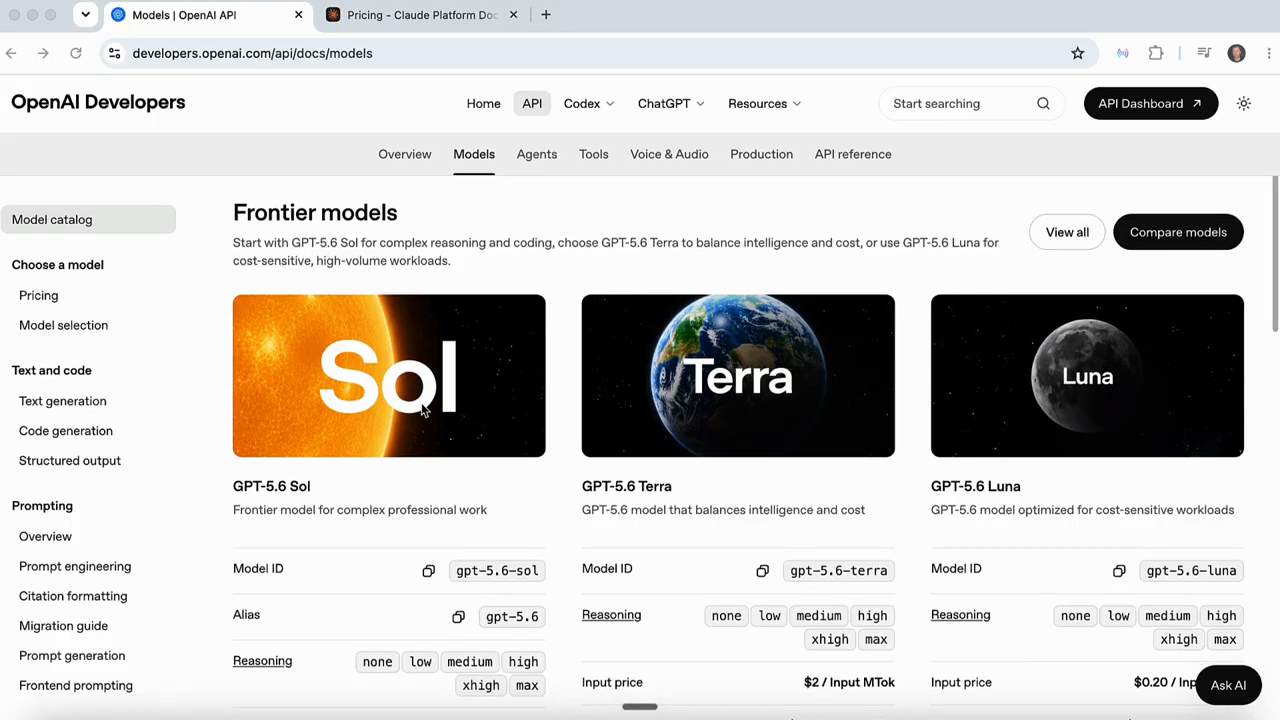Screen dimensions: 1280x720
Task: Select API in the top navigation
Action: click(532, 104)
